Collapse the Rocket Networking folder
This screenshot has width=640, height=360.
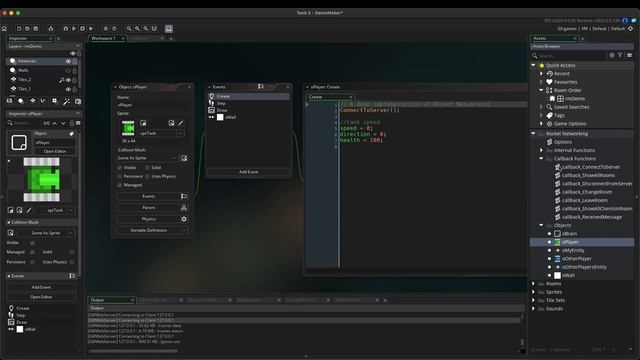coord(533,133)
